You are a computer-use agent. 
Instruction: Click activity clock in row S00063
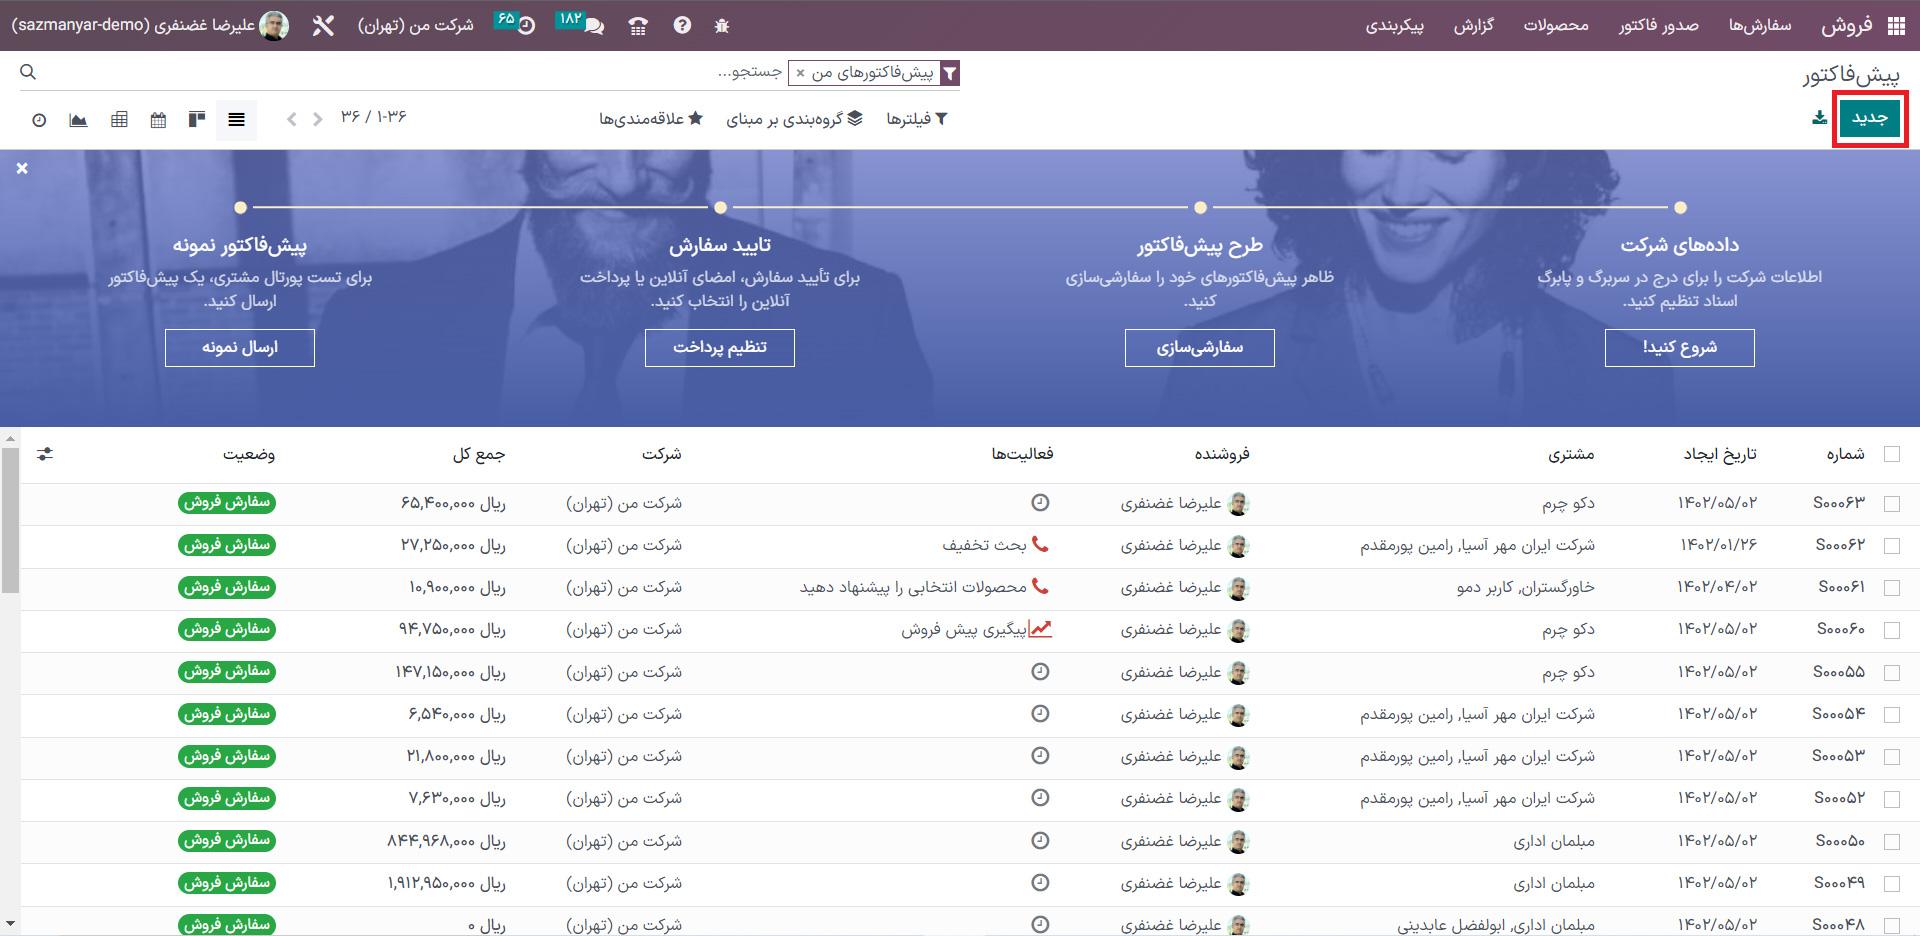tap(1040, 503)
